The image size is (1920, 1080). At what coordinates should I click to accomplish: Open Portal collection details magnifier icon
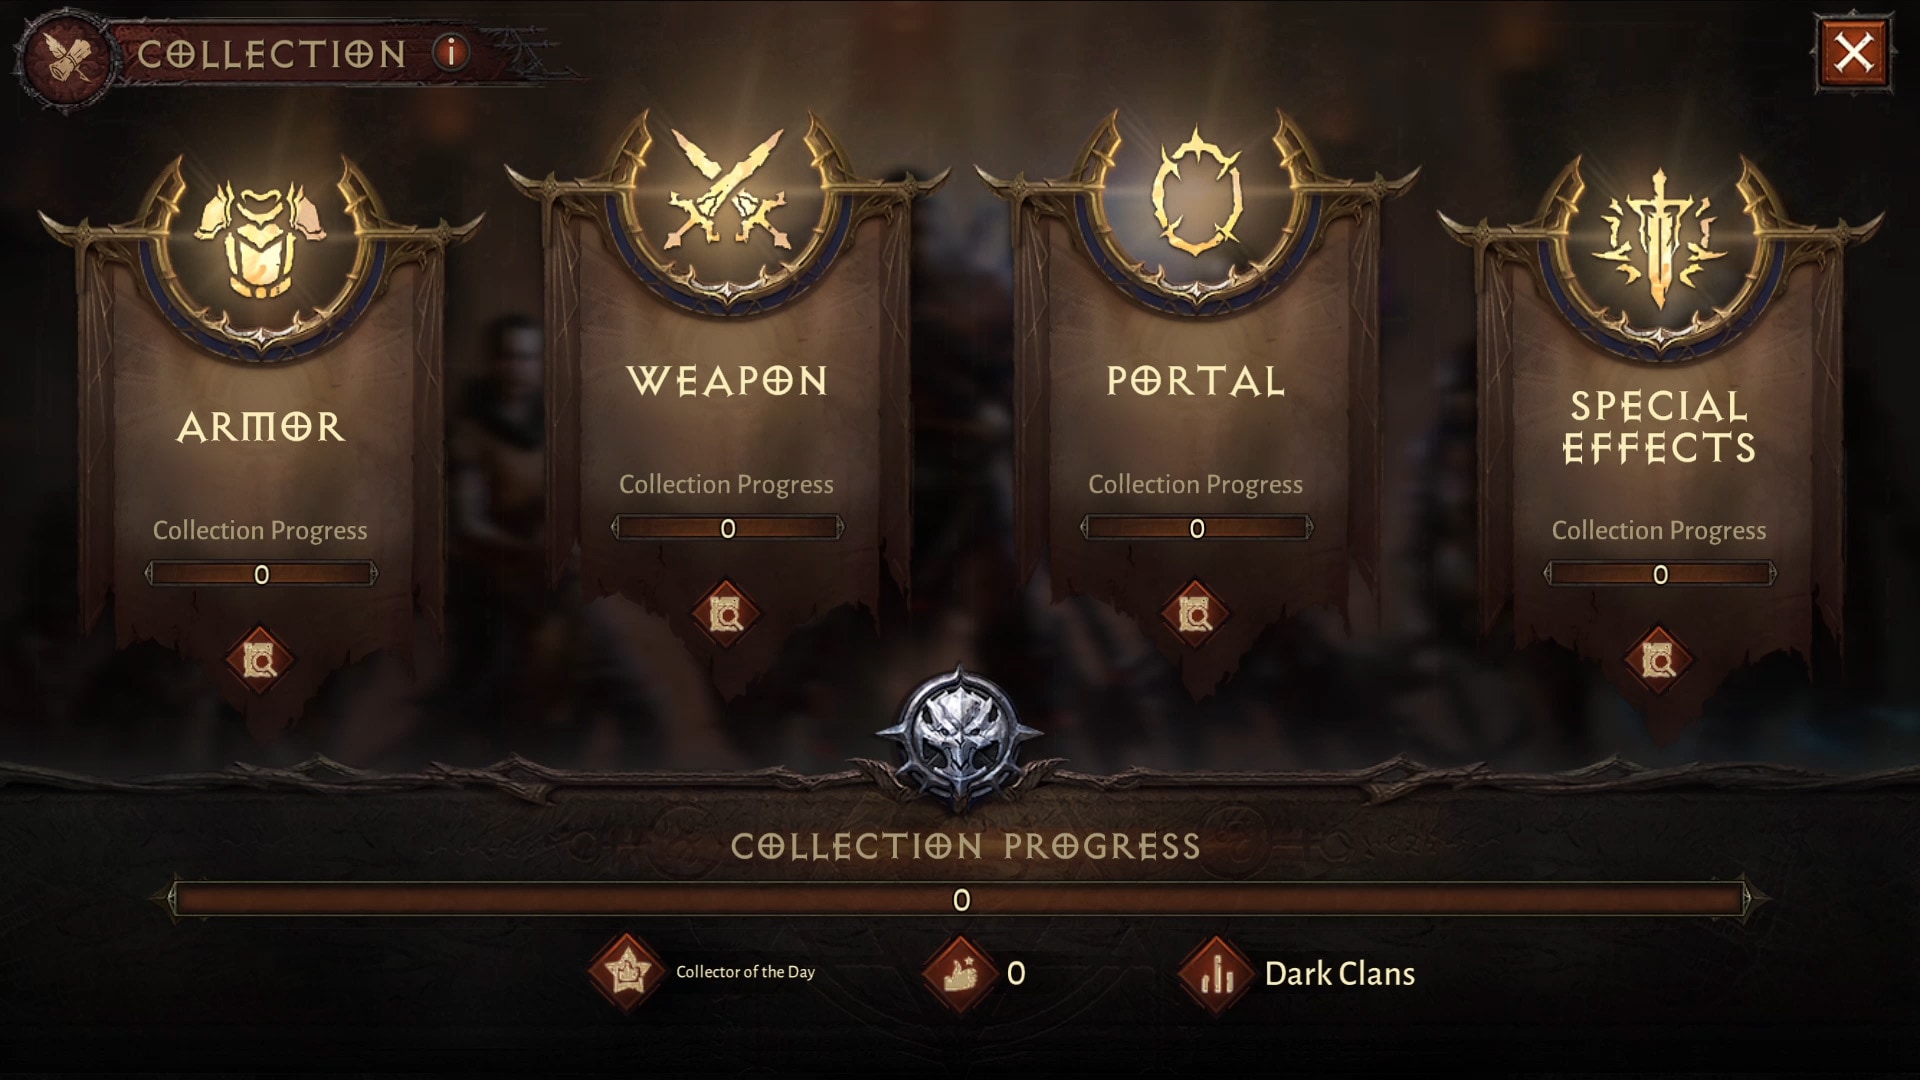(1195, 614)
